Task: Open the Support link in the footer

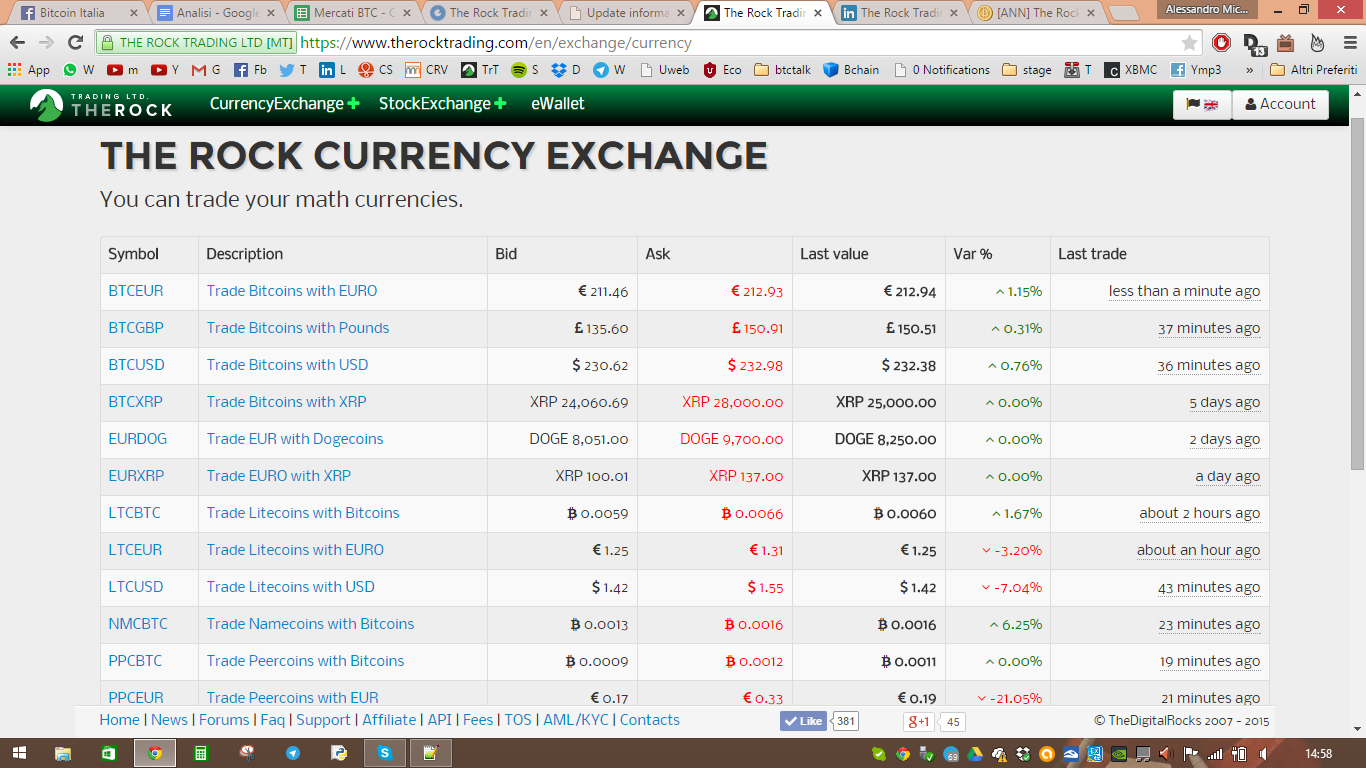Action: pyautogui.click(x=324, y=720)
